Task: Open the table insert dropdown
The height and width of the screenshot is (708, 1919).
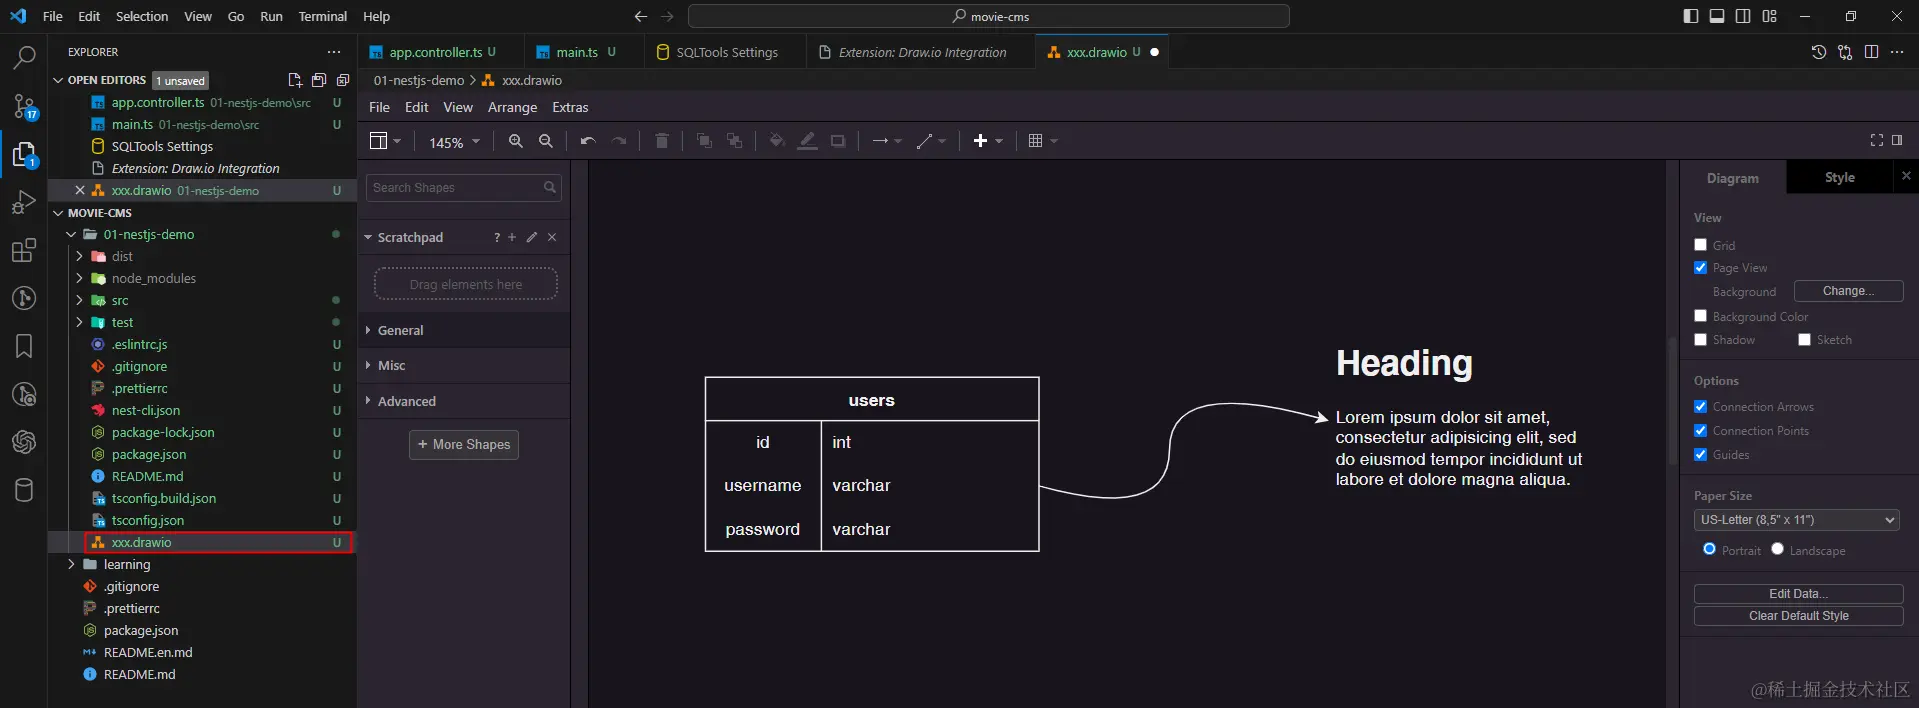Action: click(x=1043, y=141)
